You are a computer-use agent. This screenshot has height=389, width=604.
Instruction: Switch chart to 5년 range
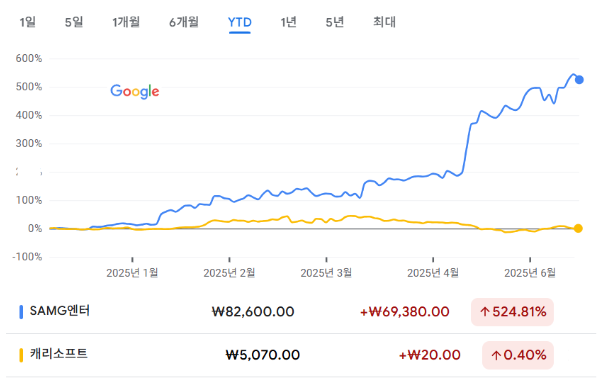click(335, 22)
